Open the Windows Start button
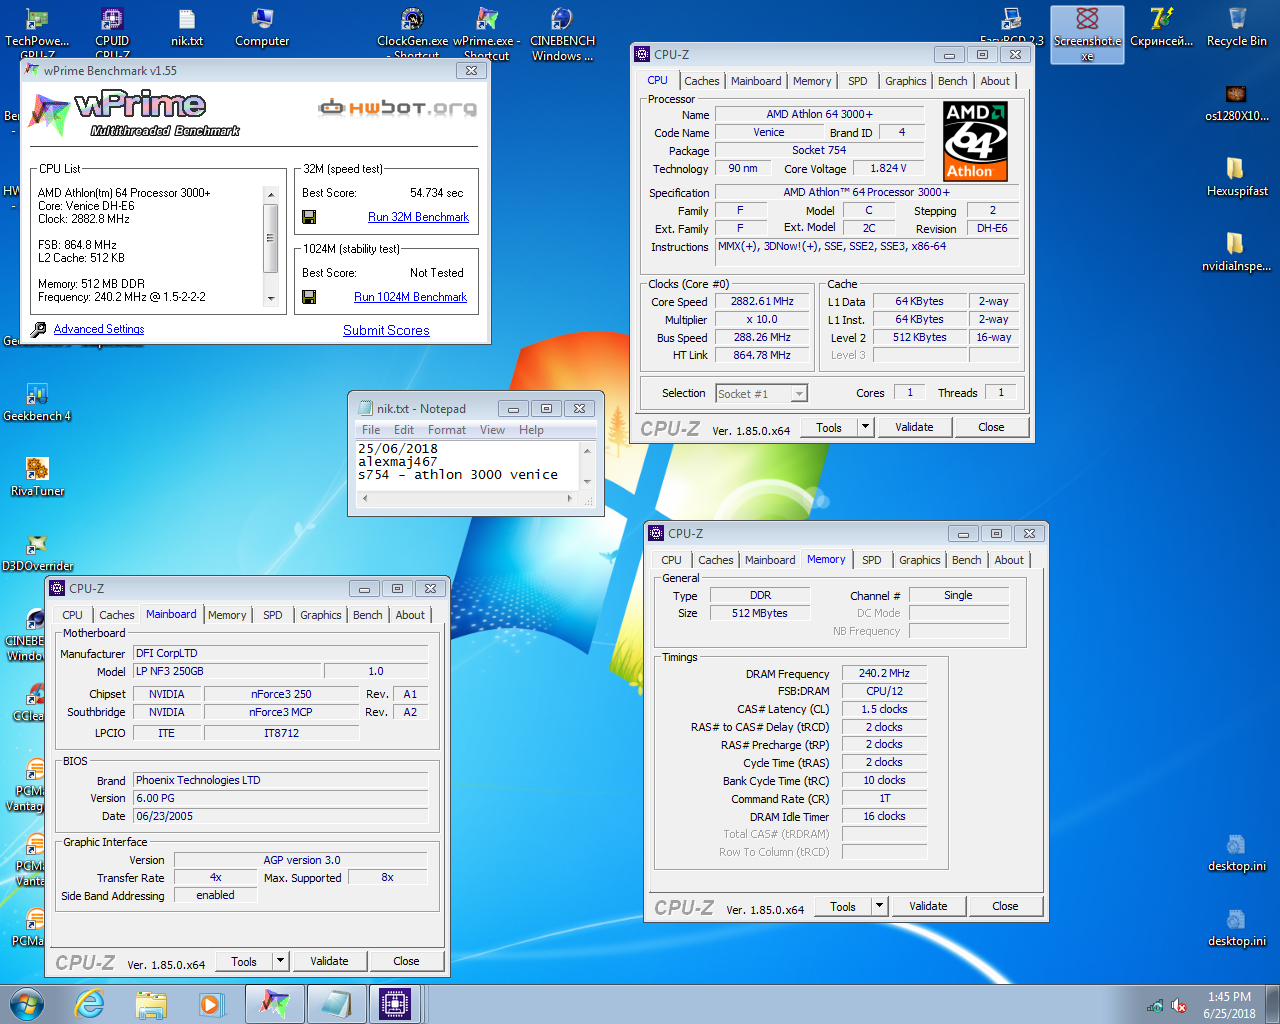This screenshot has width=1280, height=1024. 26,1004
